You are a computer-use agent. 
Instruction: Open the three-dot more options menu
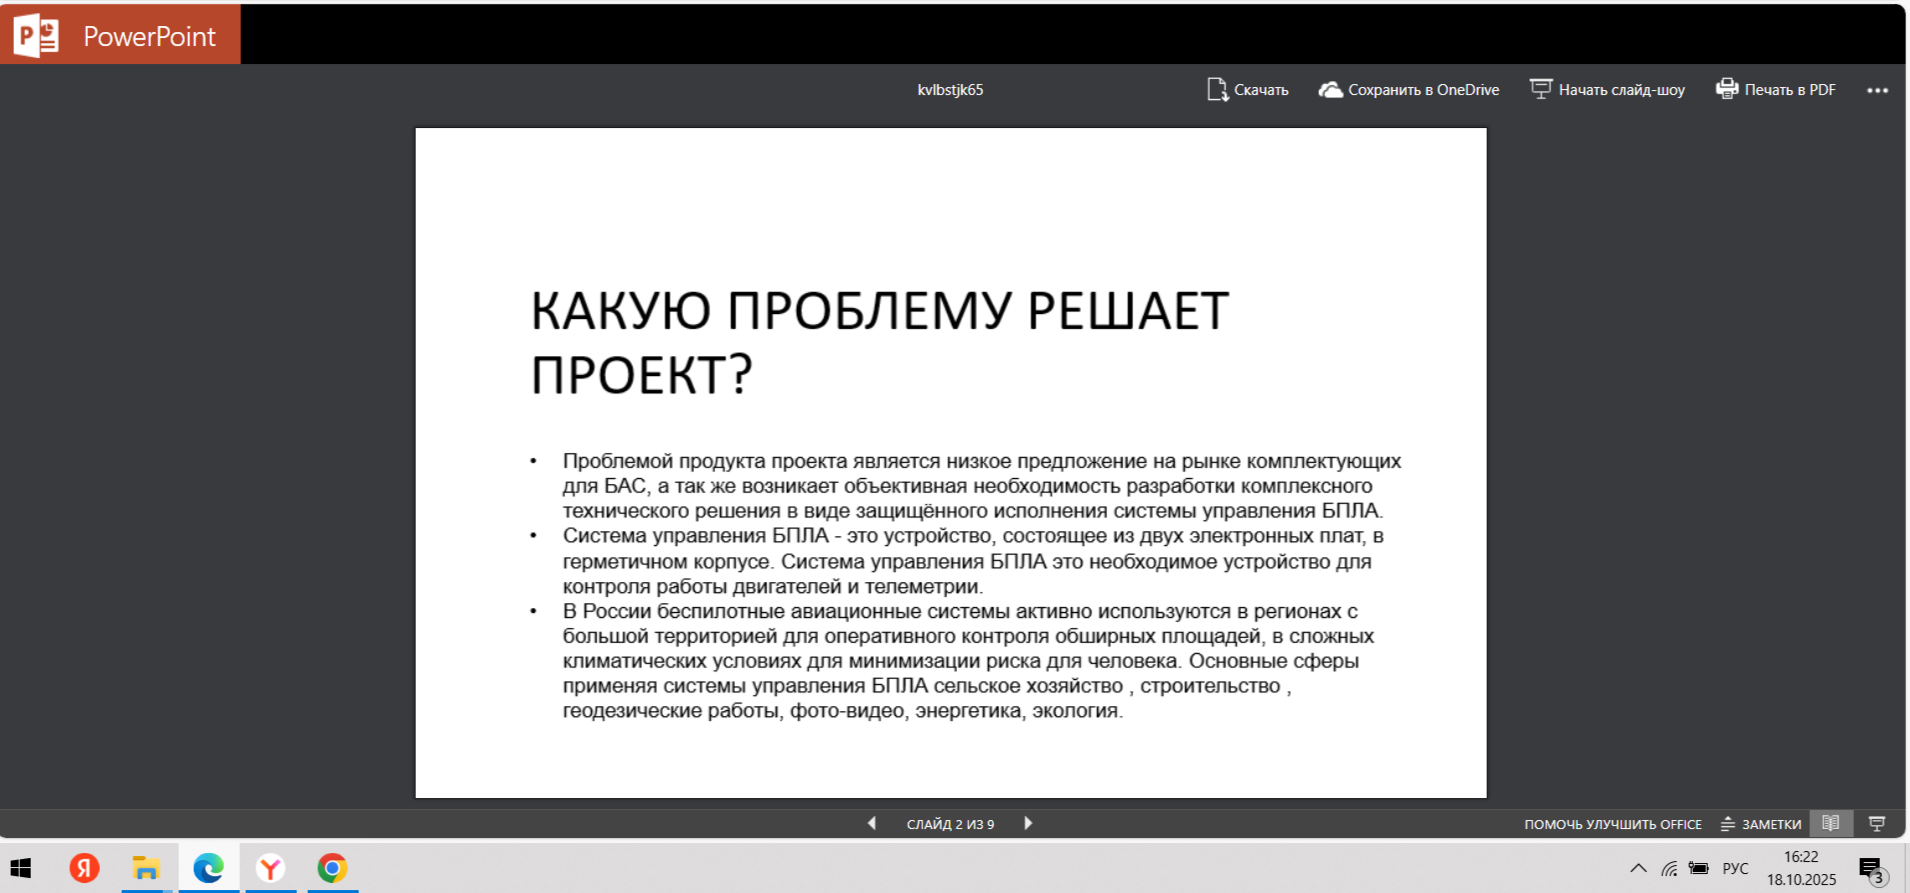1877,90
